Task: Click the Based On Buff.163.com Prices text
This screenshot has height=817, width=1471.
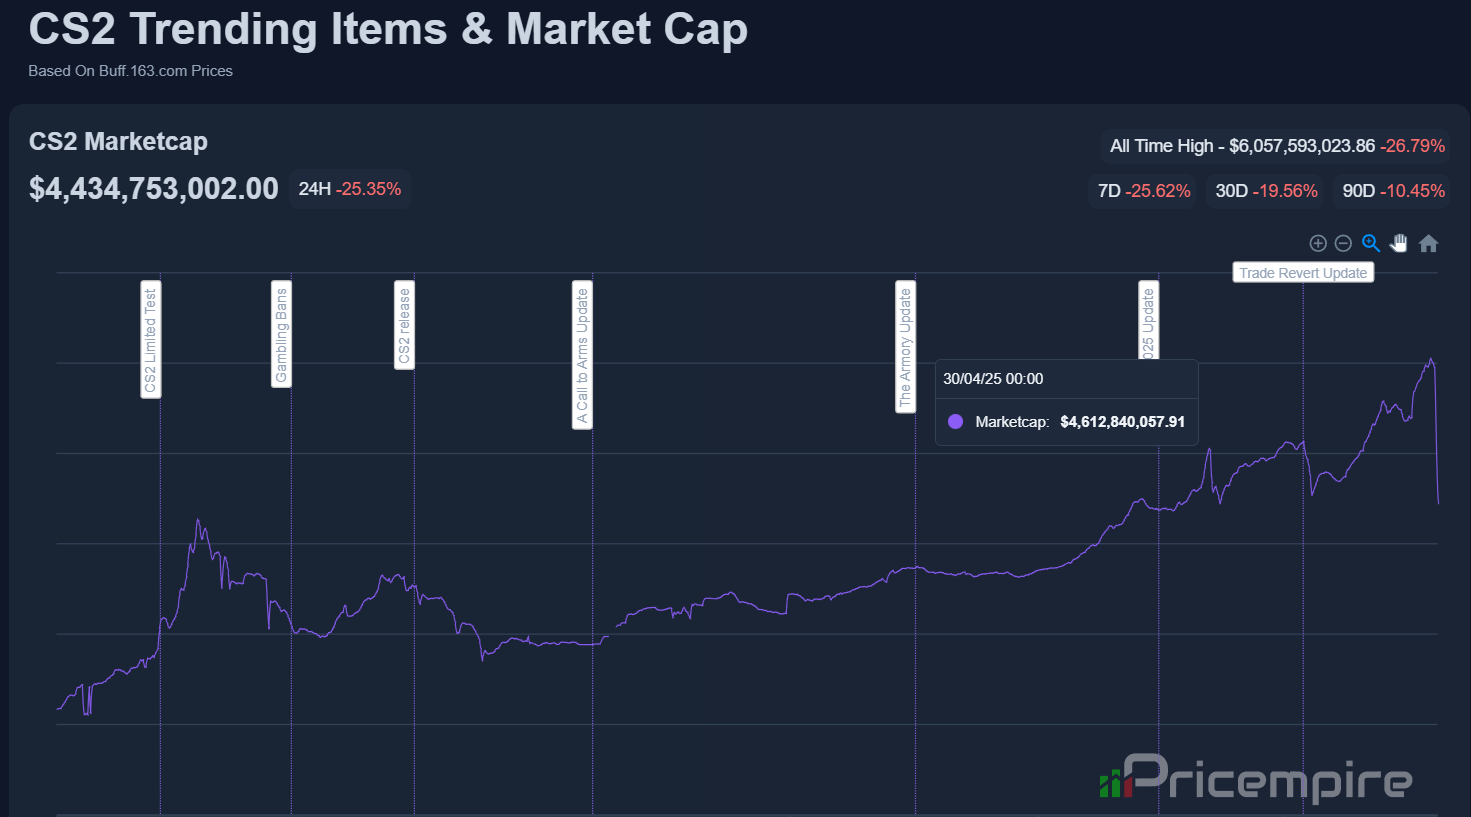Action: [130, 71]
